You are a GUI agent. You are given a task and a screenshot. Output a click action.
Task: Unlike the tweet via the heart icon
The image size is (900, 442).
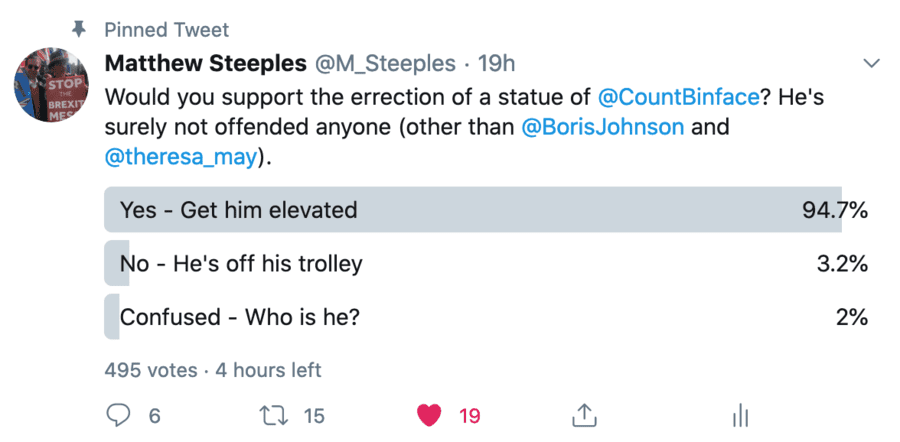[429, 414]
